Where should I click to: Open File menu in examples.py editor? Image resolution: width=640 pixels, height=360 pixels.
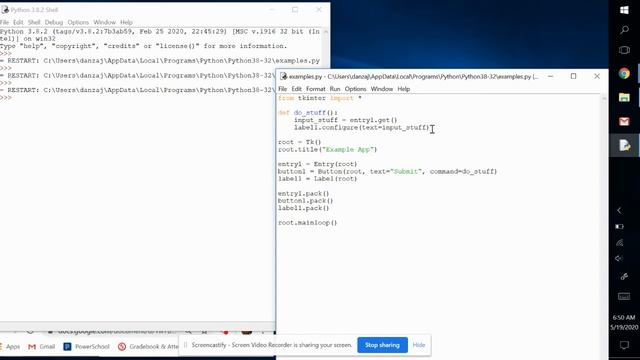[x=282, y=89]
